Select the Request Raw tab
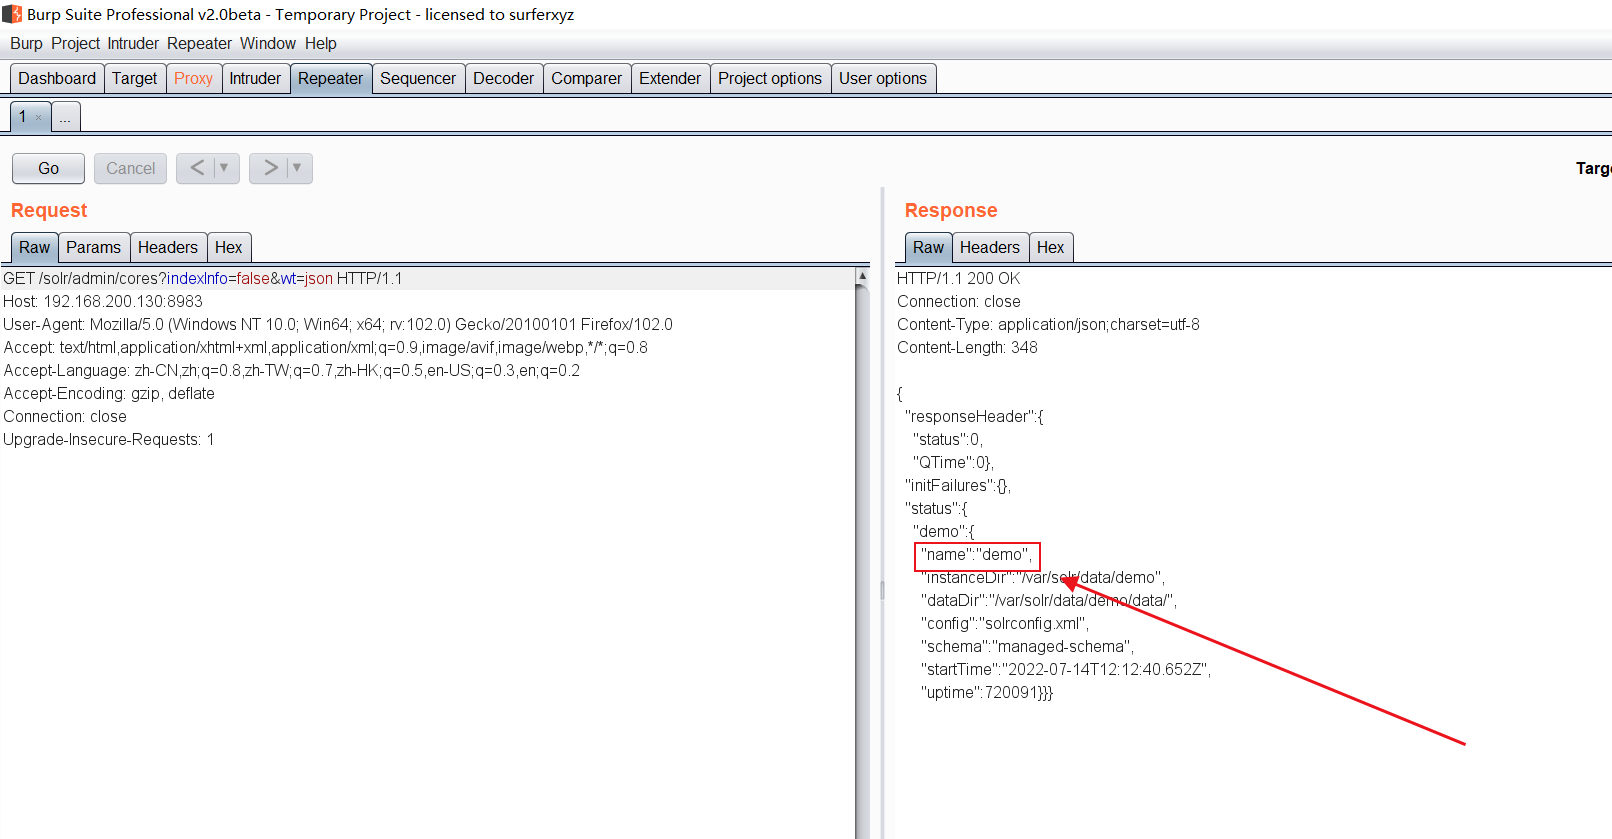Screen dimensions: 1612x839 click(34, 247)
